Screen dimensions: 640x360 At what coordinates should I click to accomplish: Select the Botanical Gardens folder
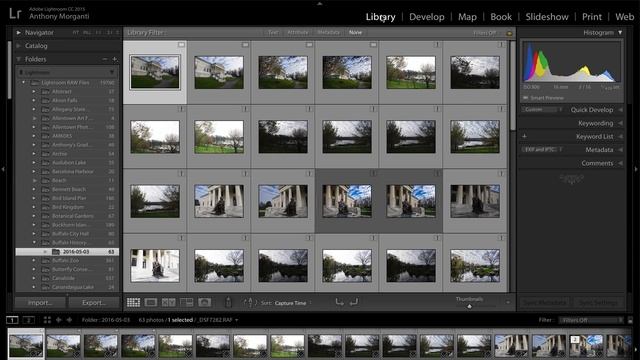73,216
